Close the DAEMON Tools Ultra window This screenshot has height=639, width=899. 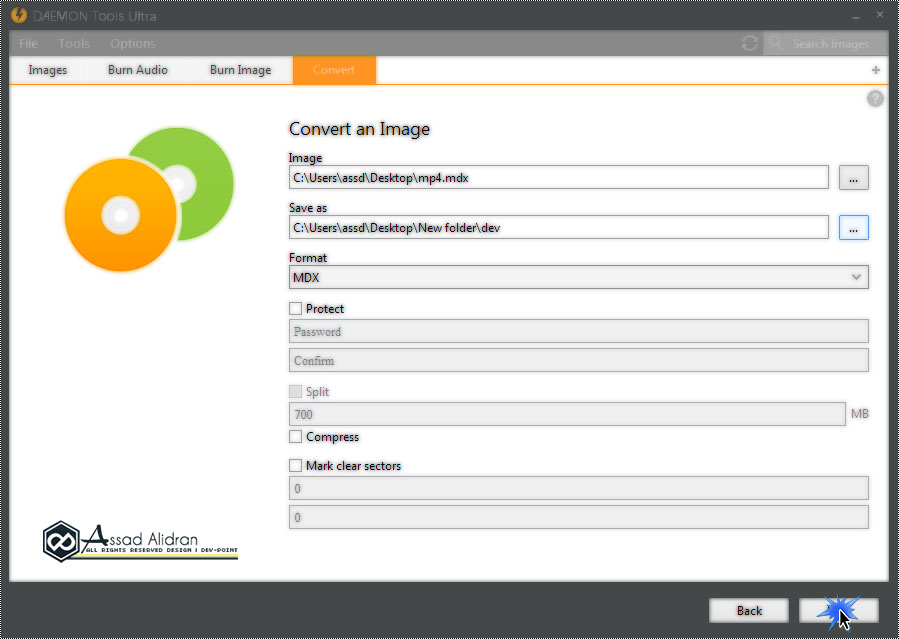[x=880, y=15]
